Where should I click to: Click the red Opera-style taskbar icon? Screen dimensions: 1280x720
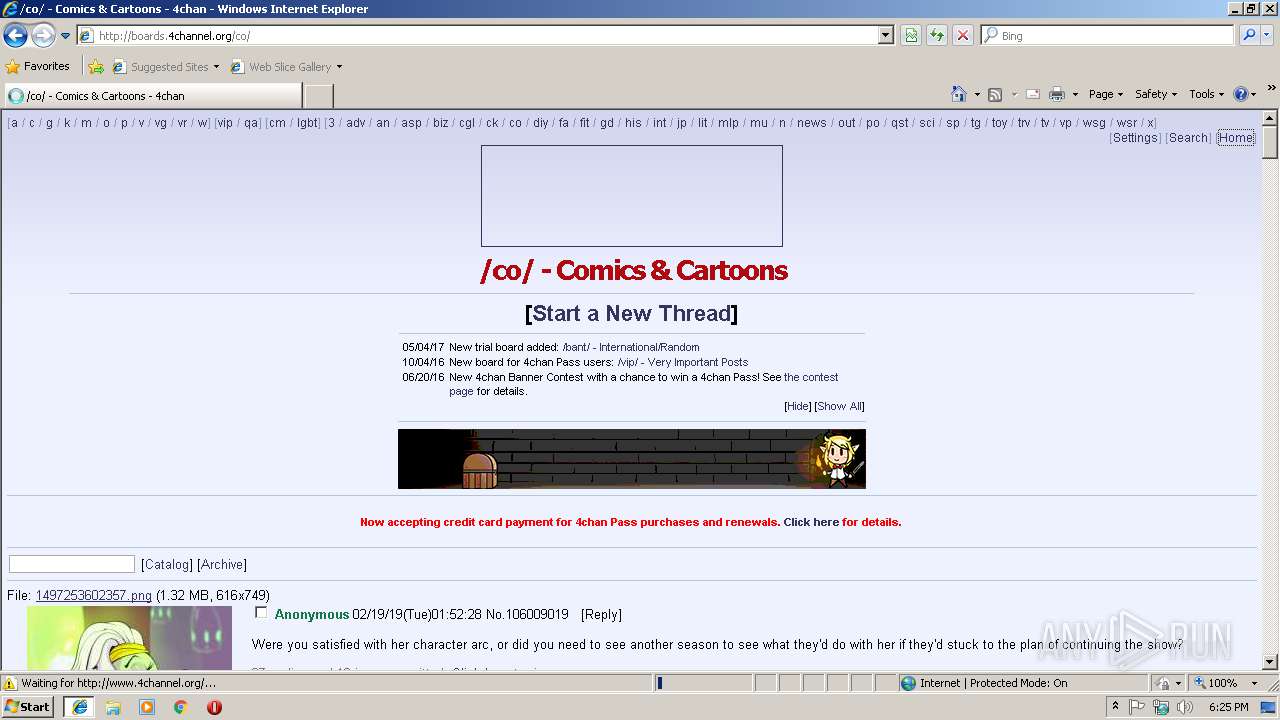point(214,706)
